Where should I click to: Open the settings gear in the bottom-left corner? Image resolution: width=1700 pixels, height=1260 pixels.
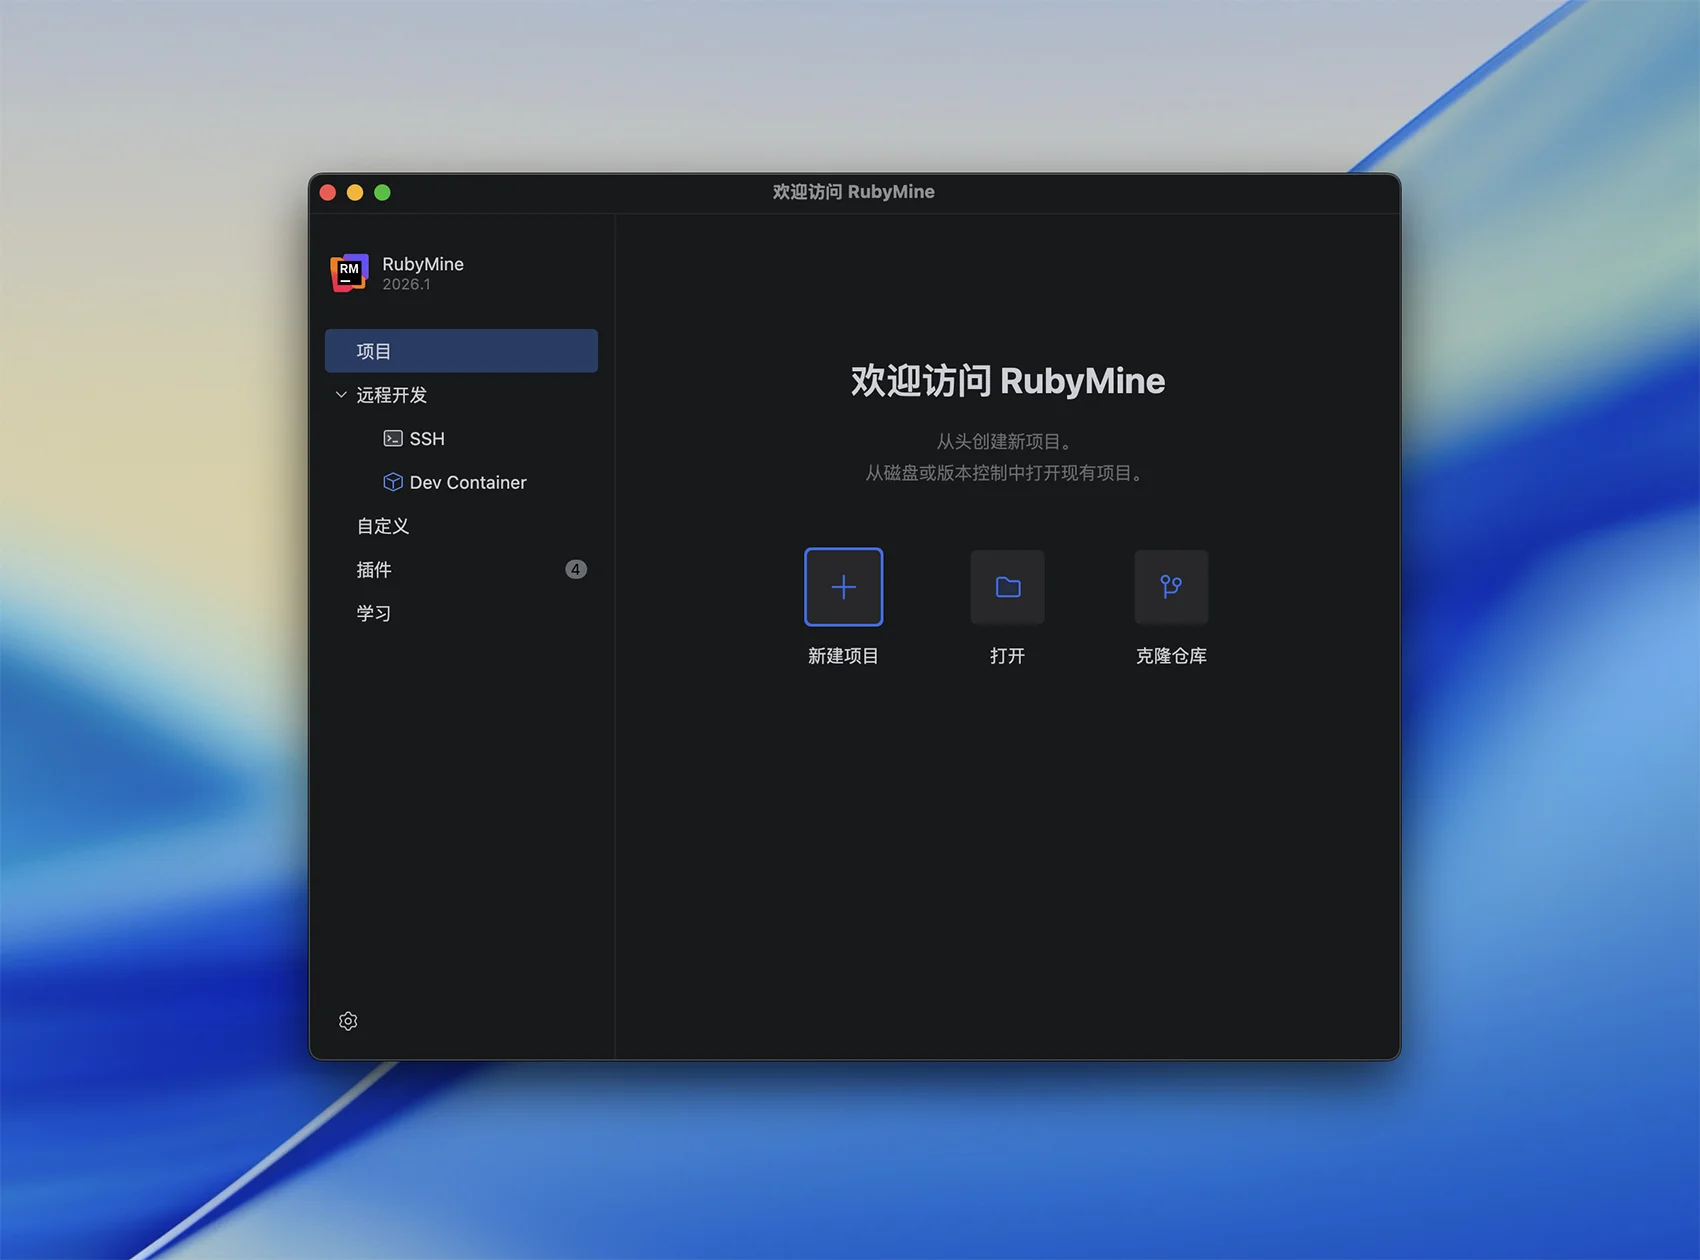pyautogui.click(x=348, y=1021)
